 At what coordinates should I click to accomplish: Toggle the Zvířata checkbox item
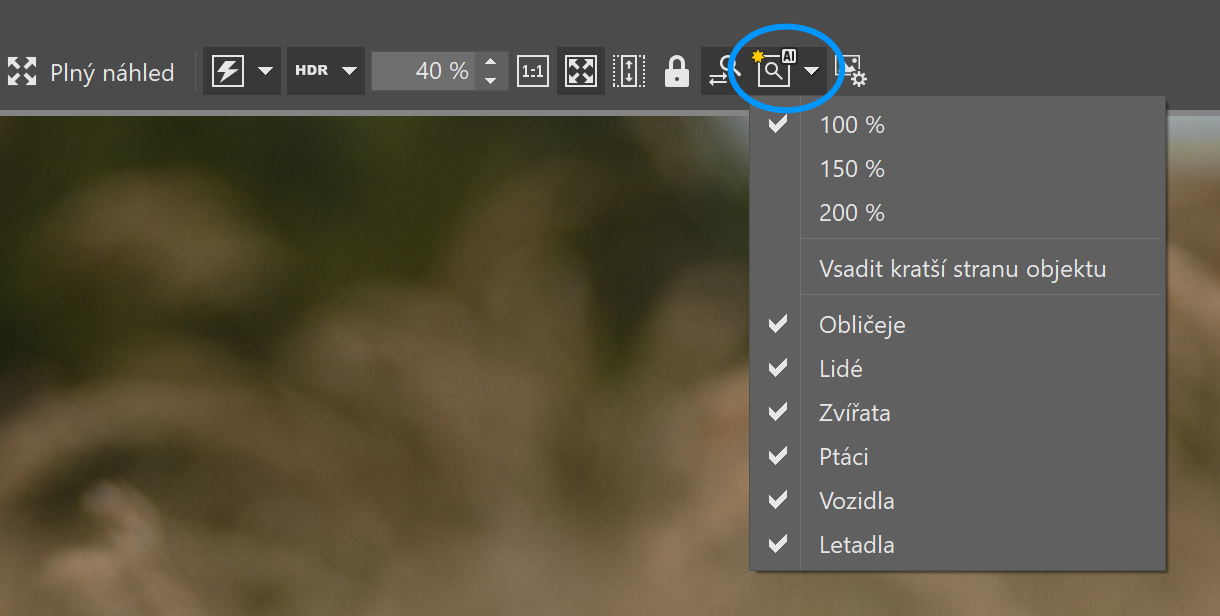pos(854,413)
